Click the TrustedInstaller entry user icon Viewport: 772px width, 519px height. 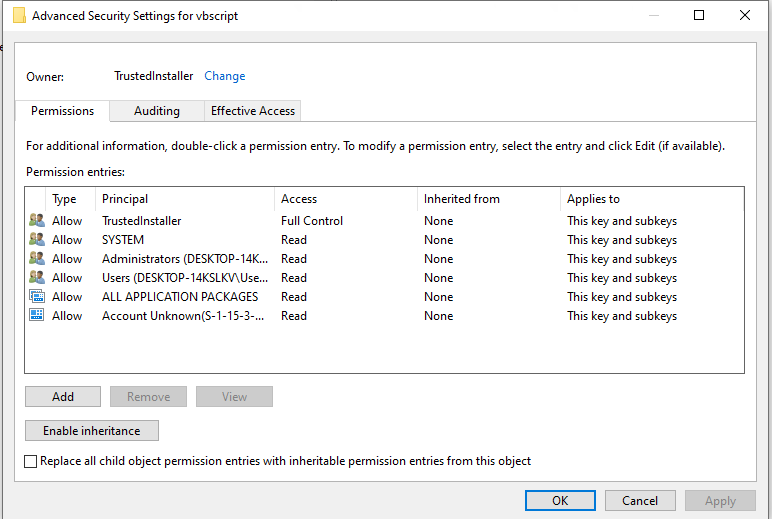(x=37, y=221)
